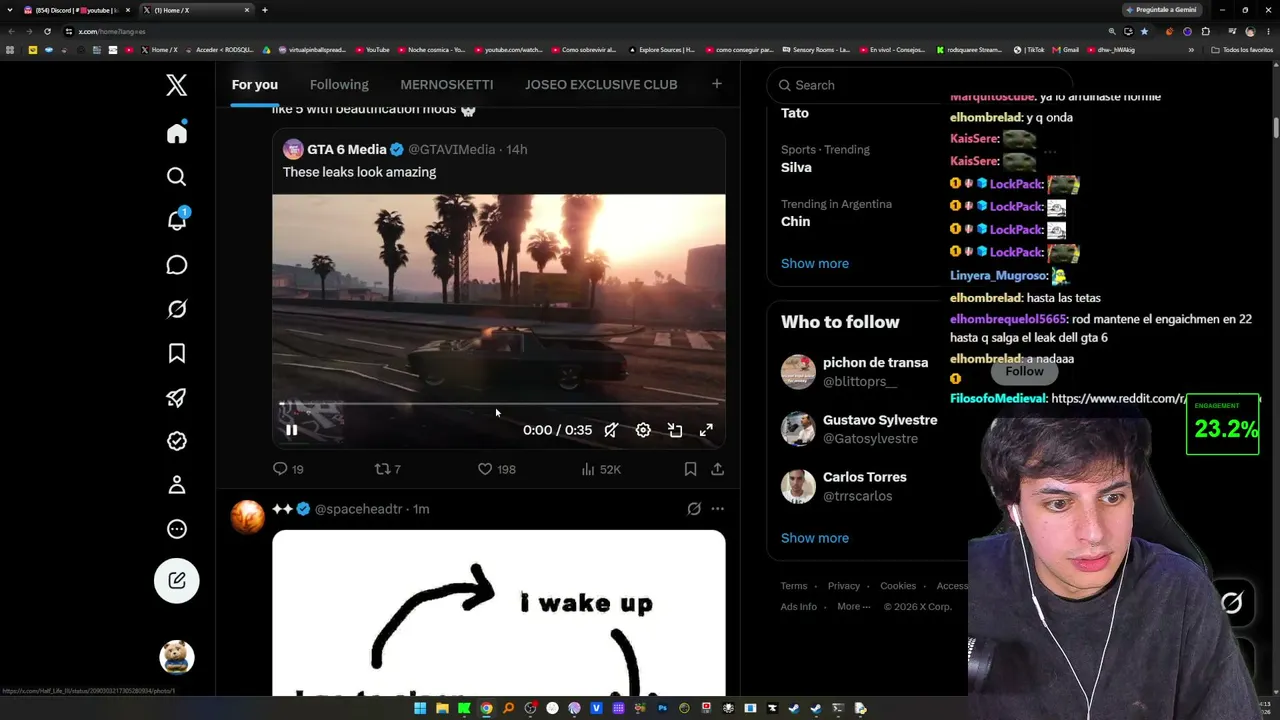
Task: Open the MERNOSKETTI timeline tab
Action: click(x=447, y=85)
